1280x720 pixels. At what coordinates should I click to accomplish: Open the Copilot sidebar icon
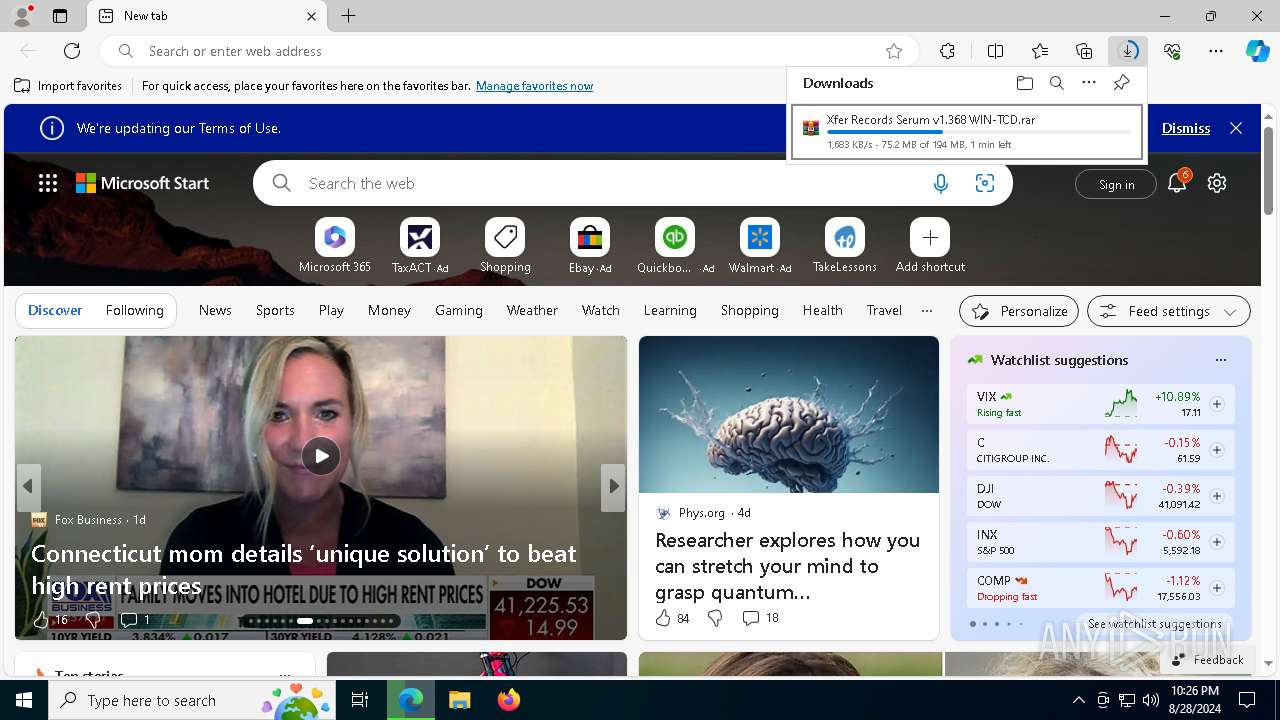click(x=1257, y=51)
